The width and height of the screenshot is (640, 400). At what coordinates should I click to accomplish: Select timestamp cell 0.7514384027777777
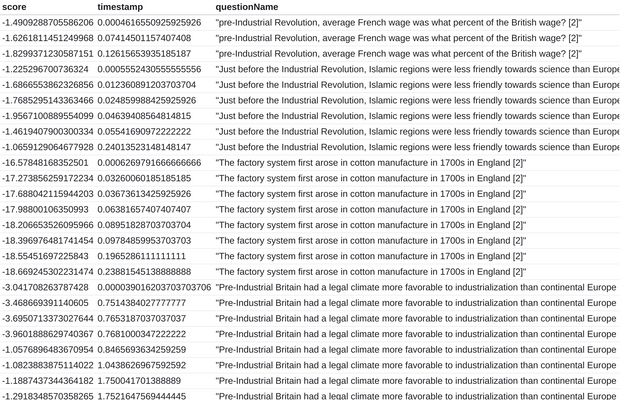(x=142, y=303)
